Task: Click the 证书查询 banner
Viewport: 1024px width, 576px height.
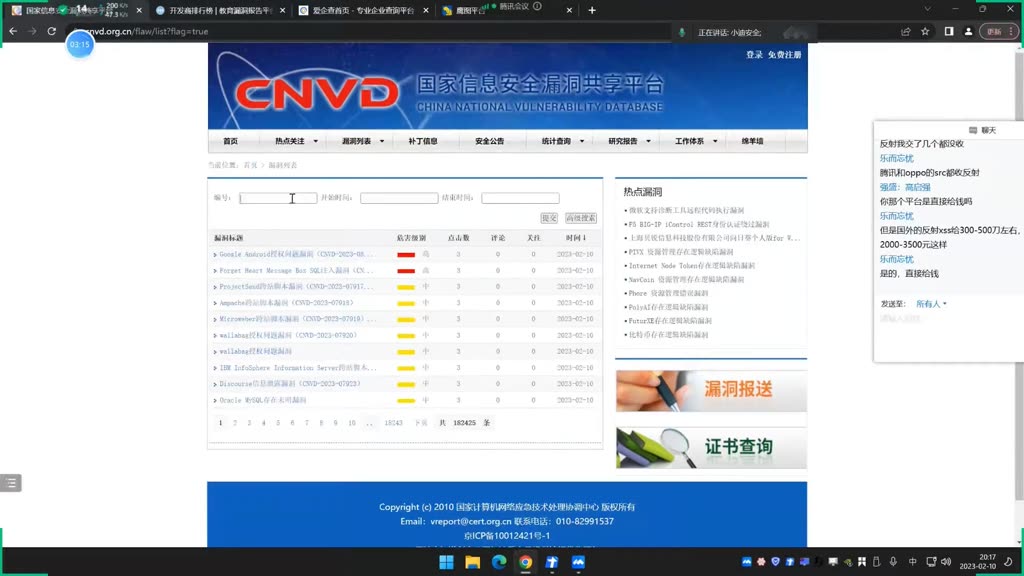Action: 711,447
